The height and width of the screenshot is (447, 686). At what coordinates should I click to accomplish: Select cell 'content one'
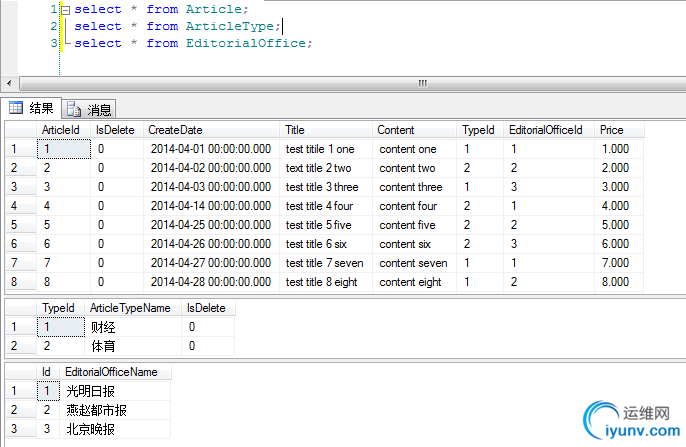click(414, 149)
